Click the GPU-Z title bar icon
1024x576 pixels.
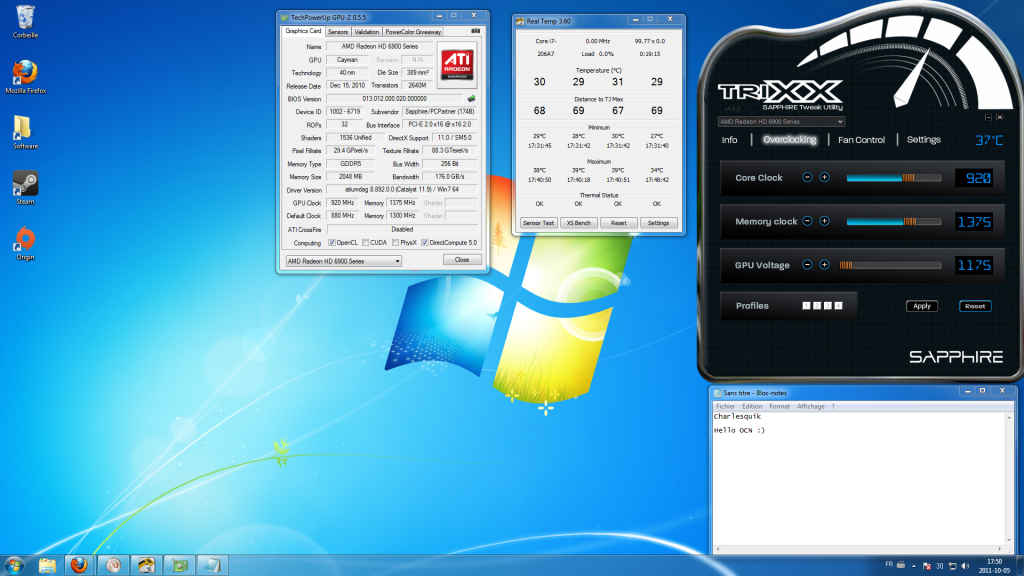285,17
